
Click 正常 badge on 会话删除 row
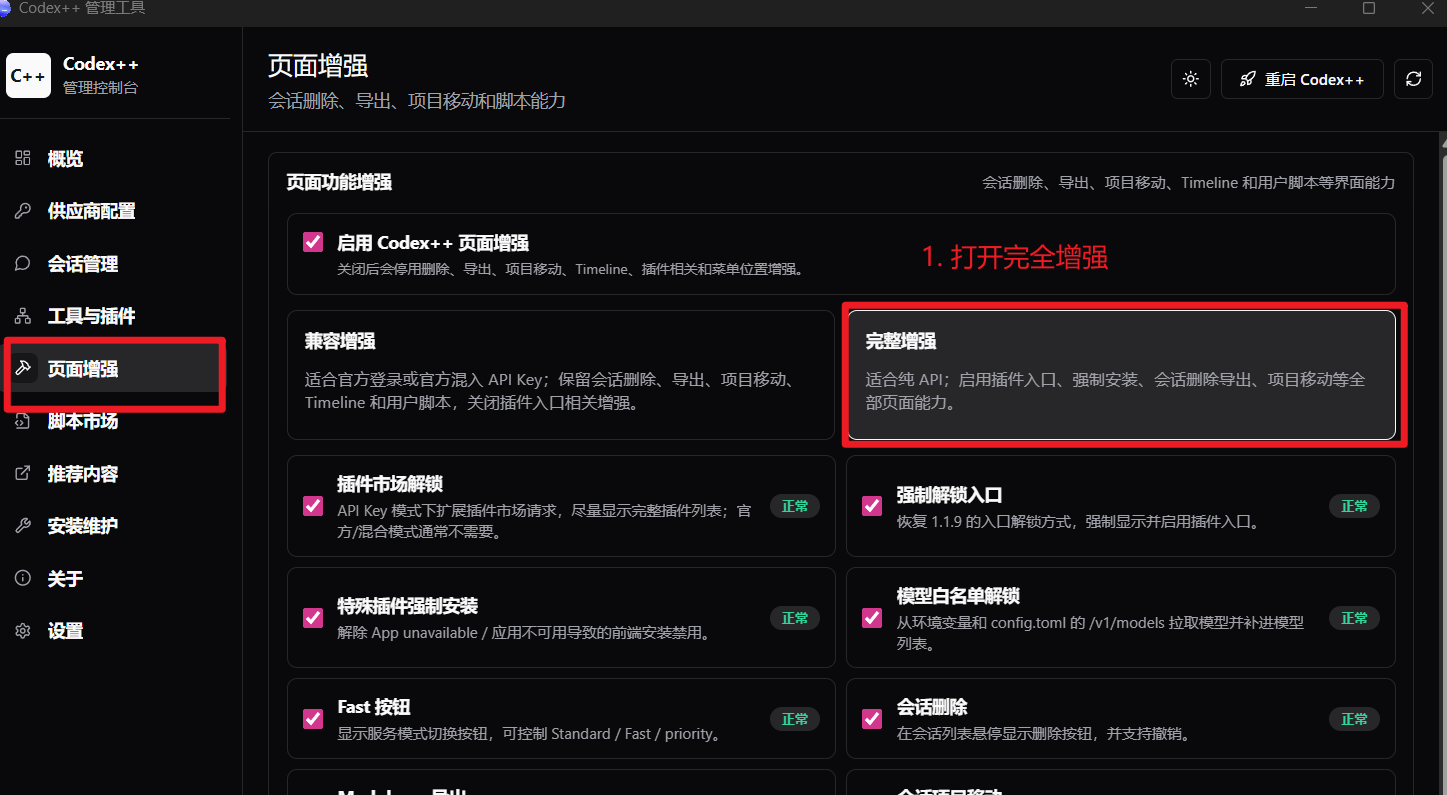1354,719
